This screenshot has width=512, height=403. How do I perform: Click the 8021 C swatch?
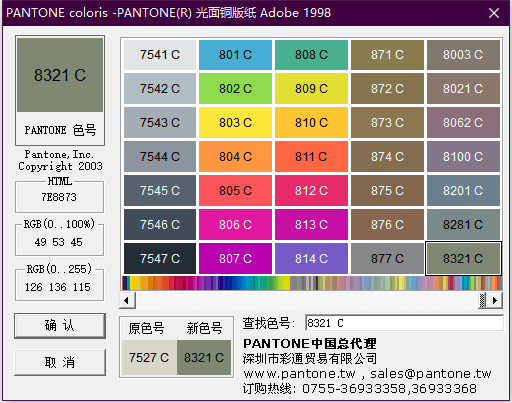pyautogui.click(x=463, y=89)
